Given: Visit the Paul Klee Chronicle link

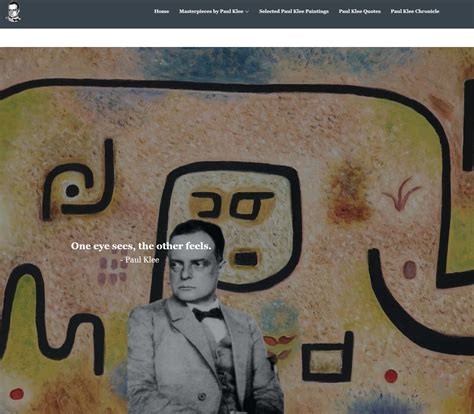Looking at the screenshot, I should click(x=415, y=11).
